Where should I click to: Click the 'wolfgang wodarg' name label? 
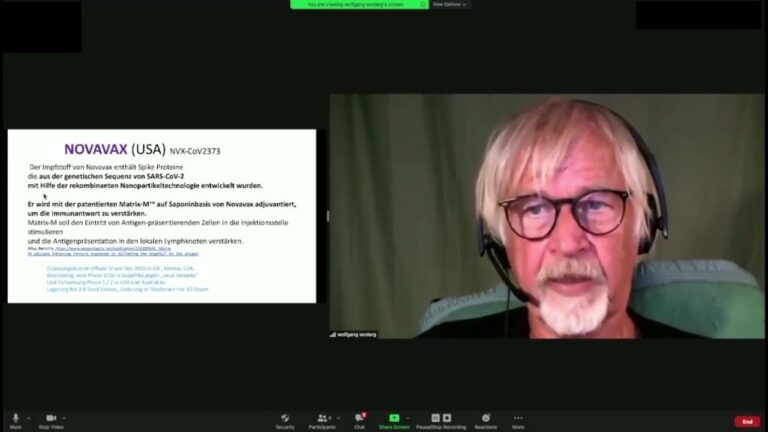(357, 335)
